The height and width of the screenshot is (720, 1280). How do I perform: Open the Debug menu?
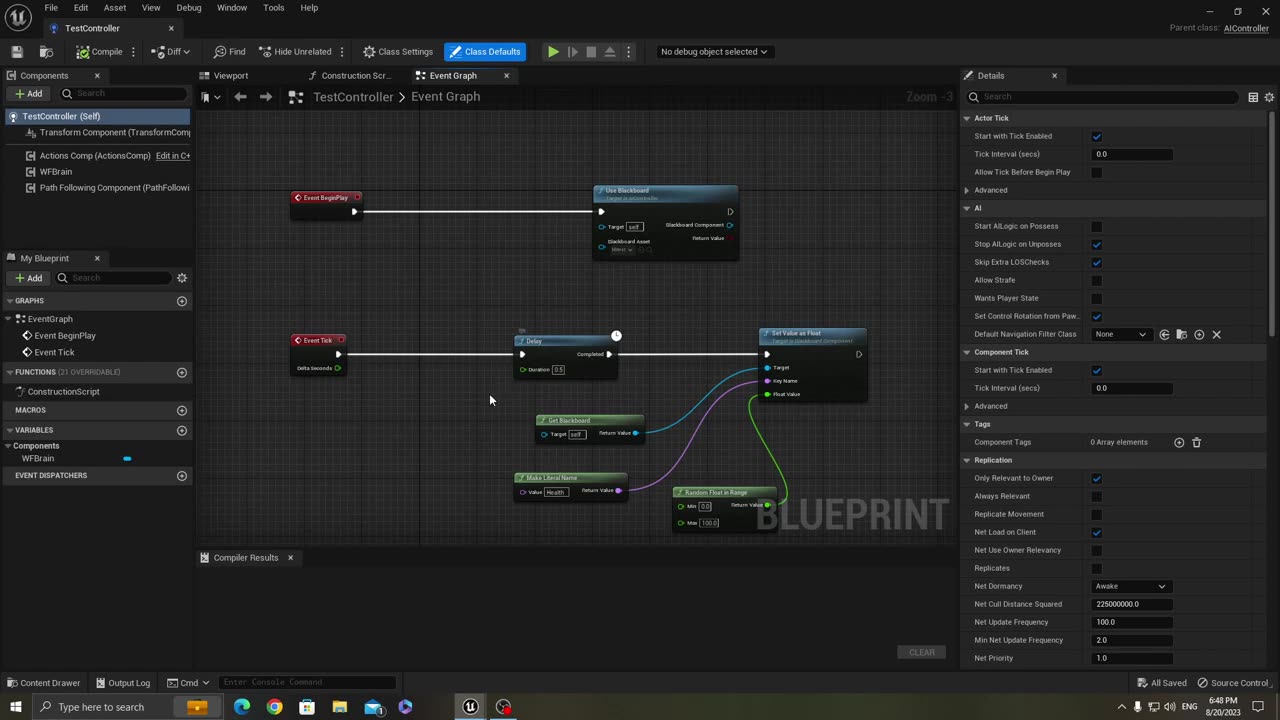189,8
